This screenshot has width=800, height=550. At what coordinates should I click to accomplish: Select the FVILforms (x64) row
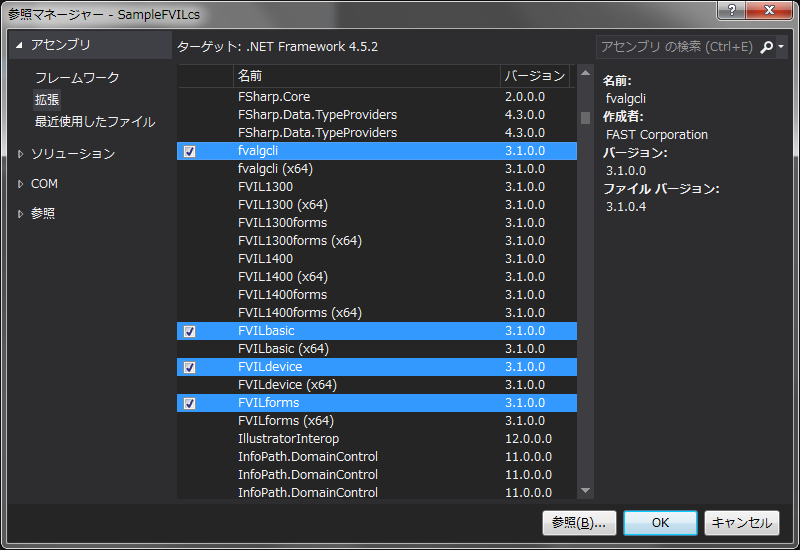point(377,421)
